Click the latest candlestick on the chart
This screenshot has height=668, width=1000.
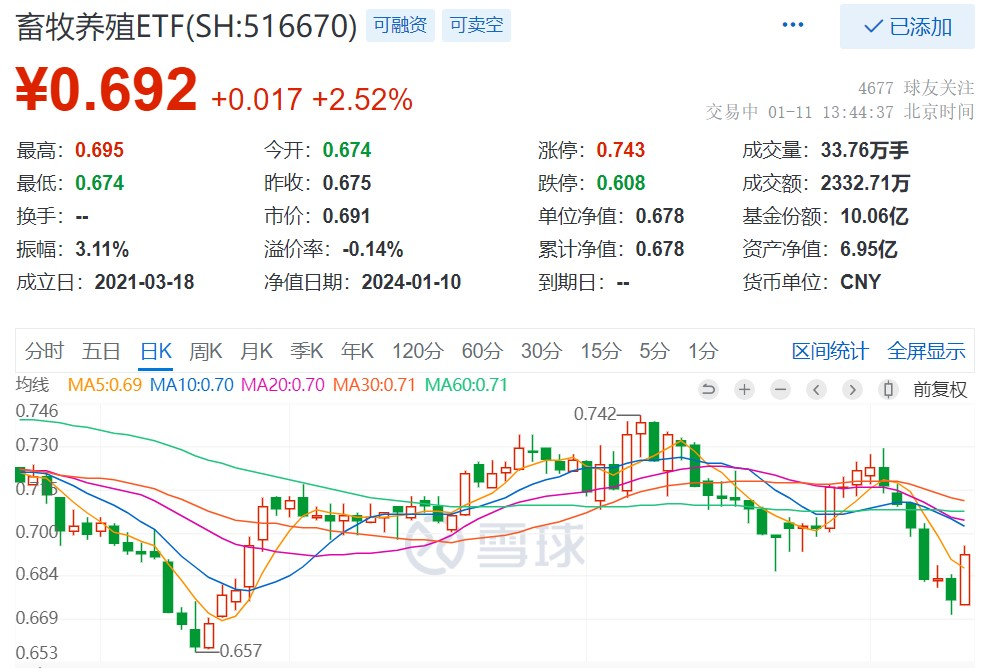[965, 578]
